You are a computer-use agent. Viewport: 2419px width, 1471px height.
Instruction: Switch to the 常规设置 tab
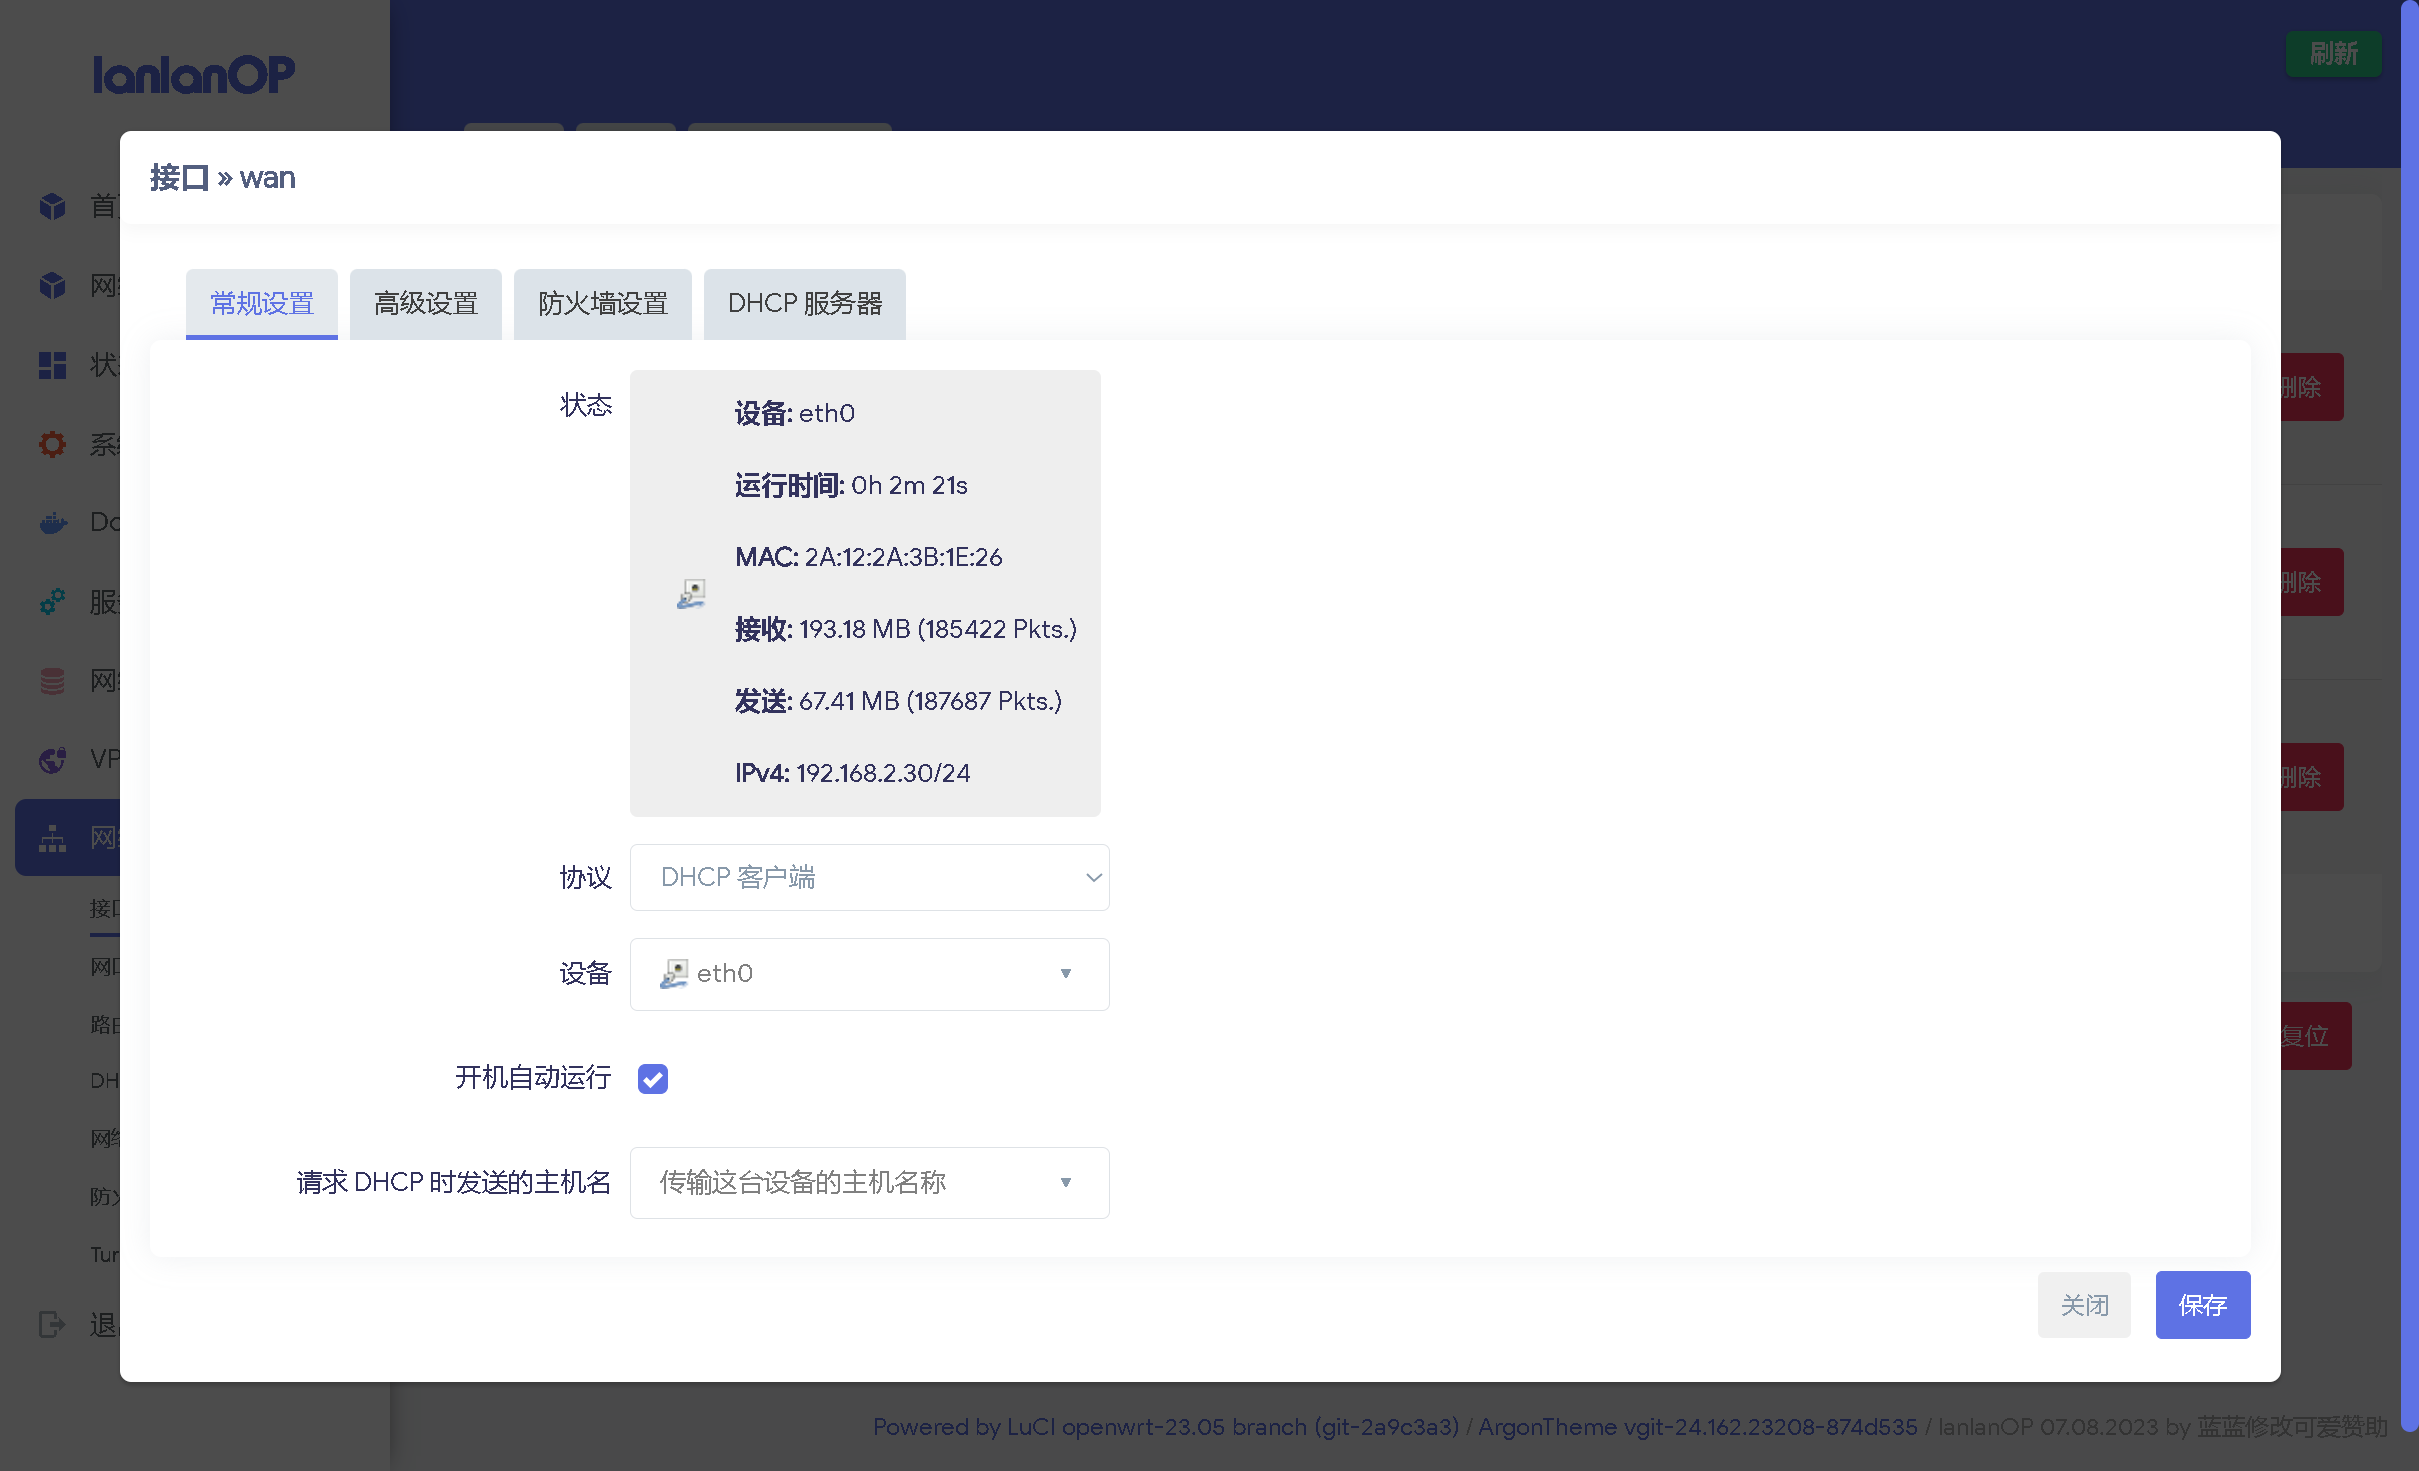(262, 303)
